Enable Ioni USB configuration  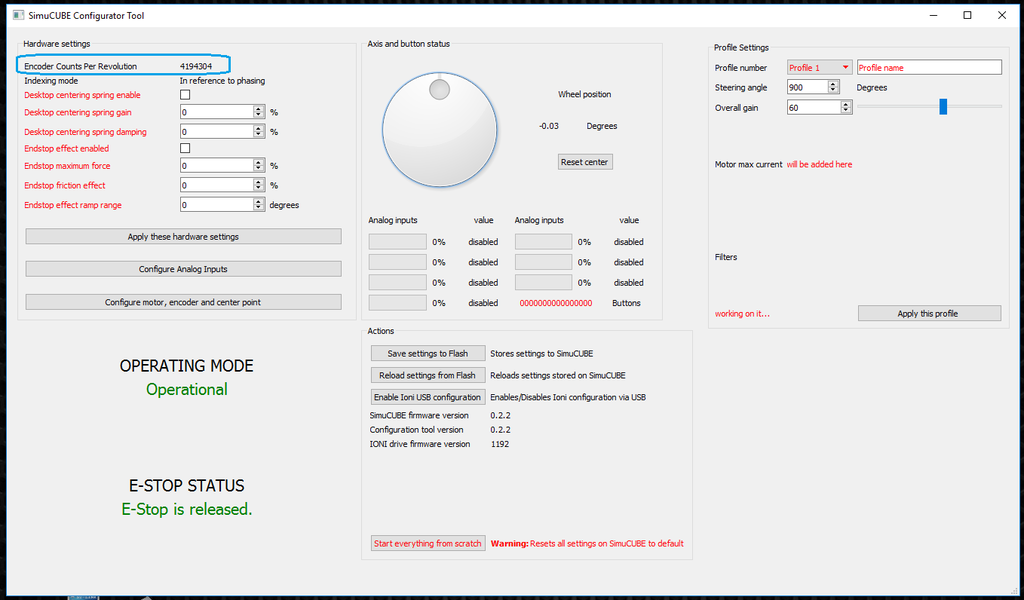coord(428,397)
